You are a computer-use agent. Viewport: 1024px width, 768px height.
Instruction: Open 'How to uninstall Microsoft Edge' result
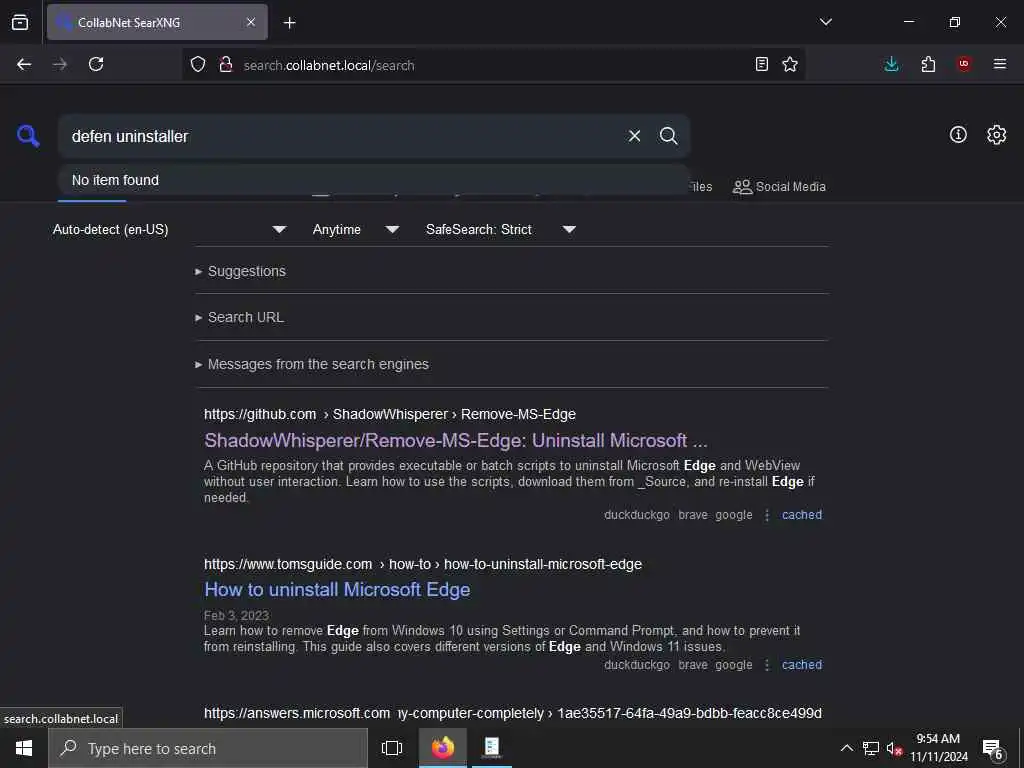(337, 590)
